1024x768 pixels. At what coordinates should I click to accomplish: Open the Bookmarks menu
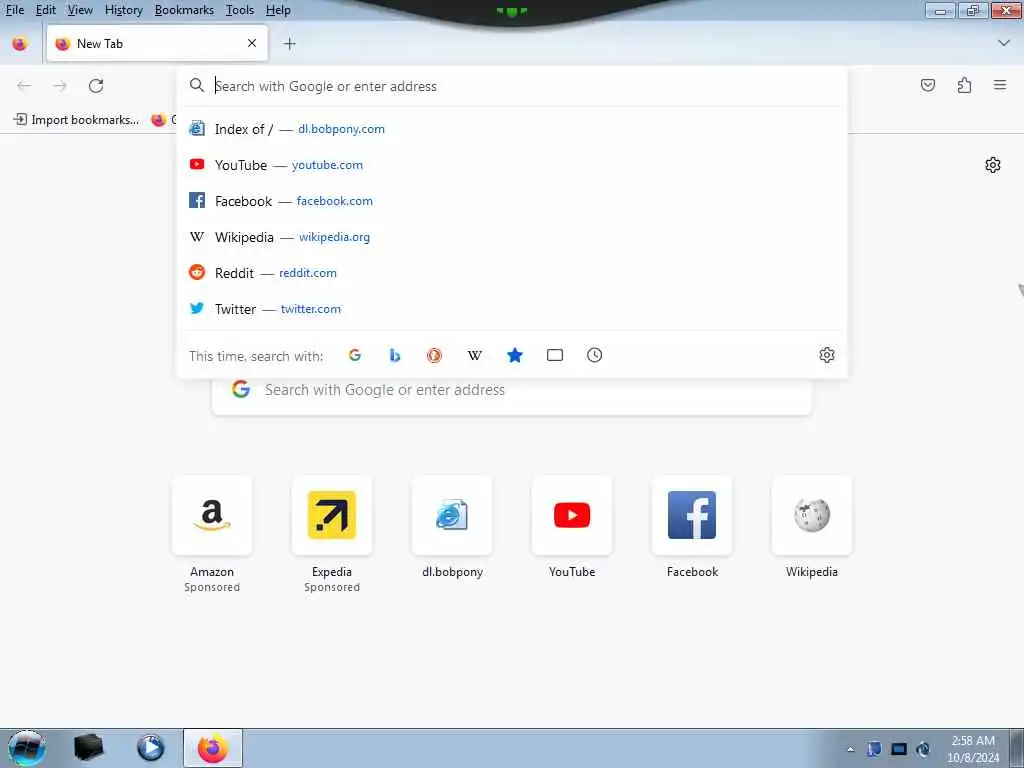184,10
